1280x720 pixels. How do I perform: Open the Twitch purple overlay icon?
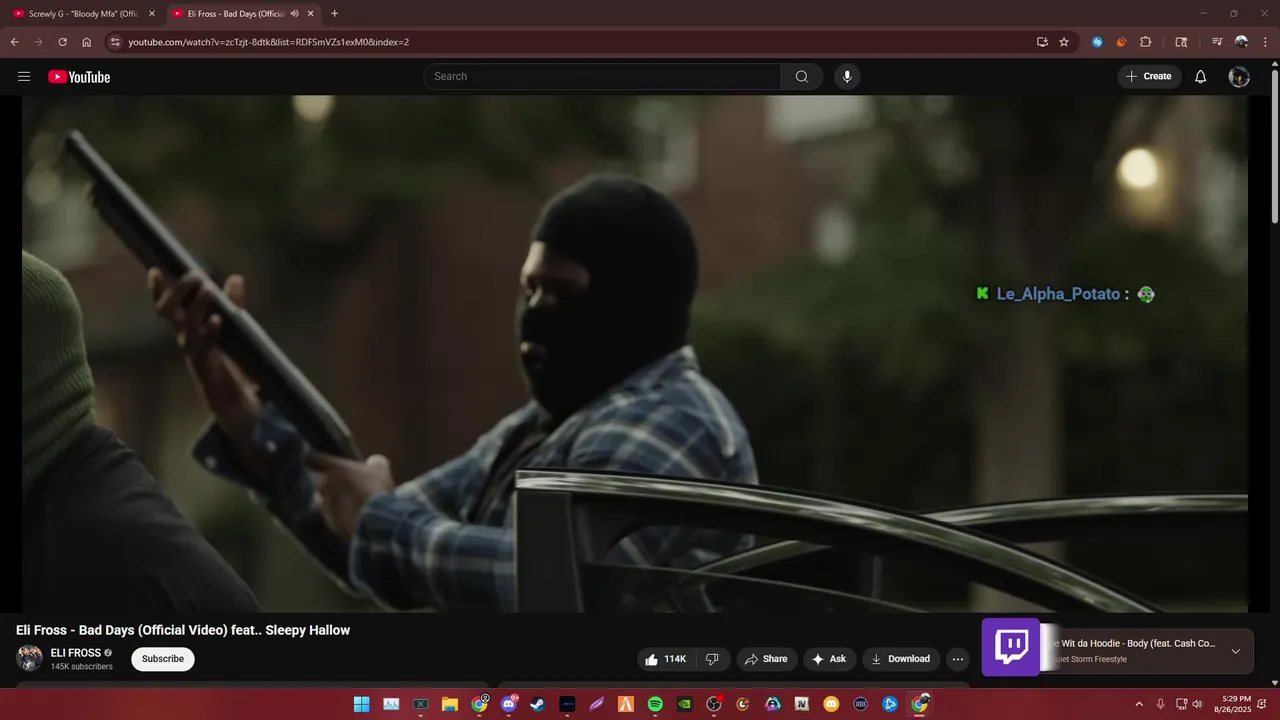point(1011,647)
